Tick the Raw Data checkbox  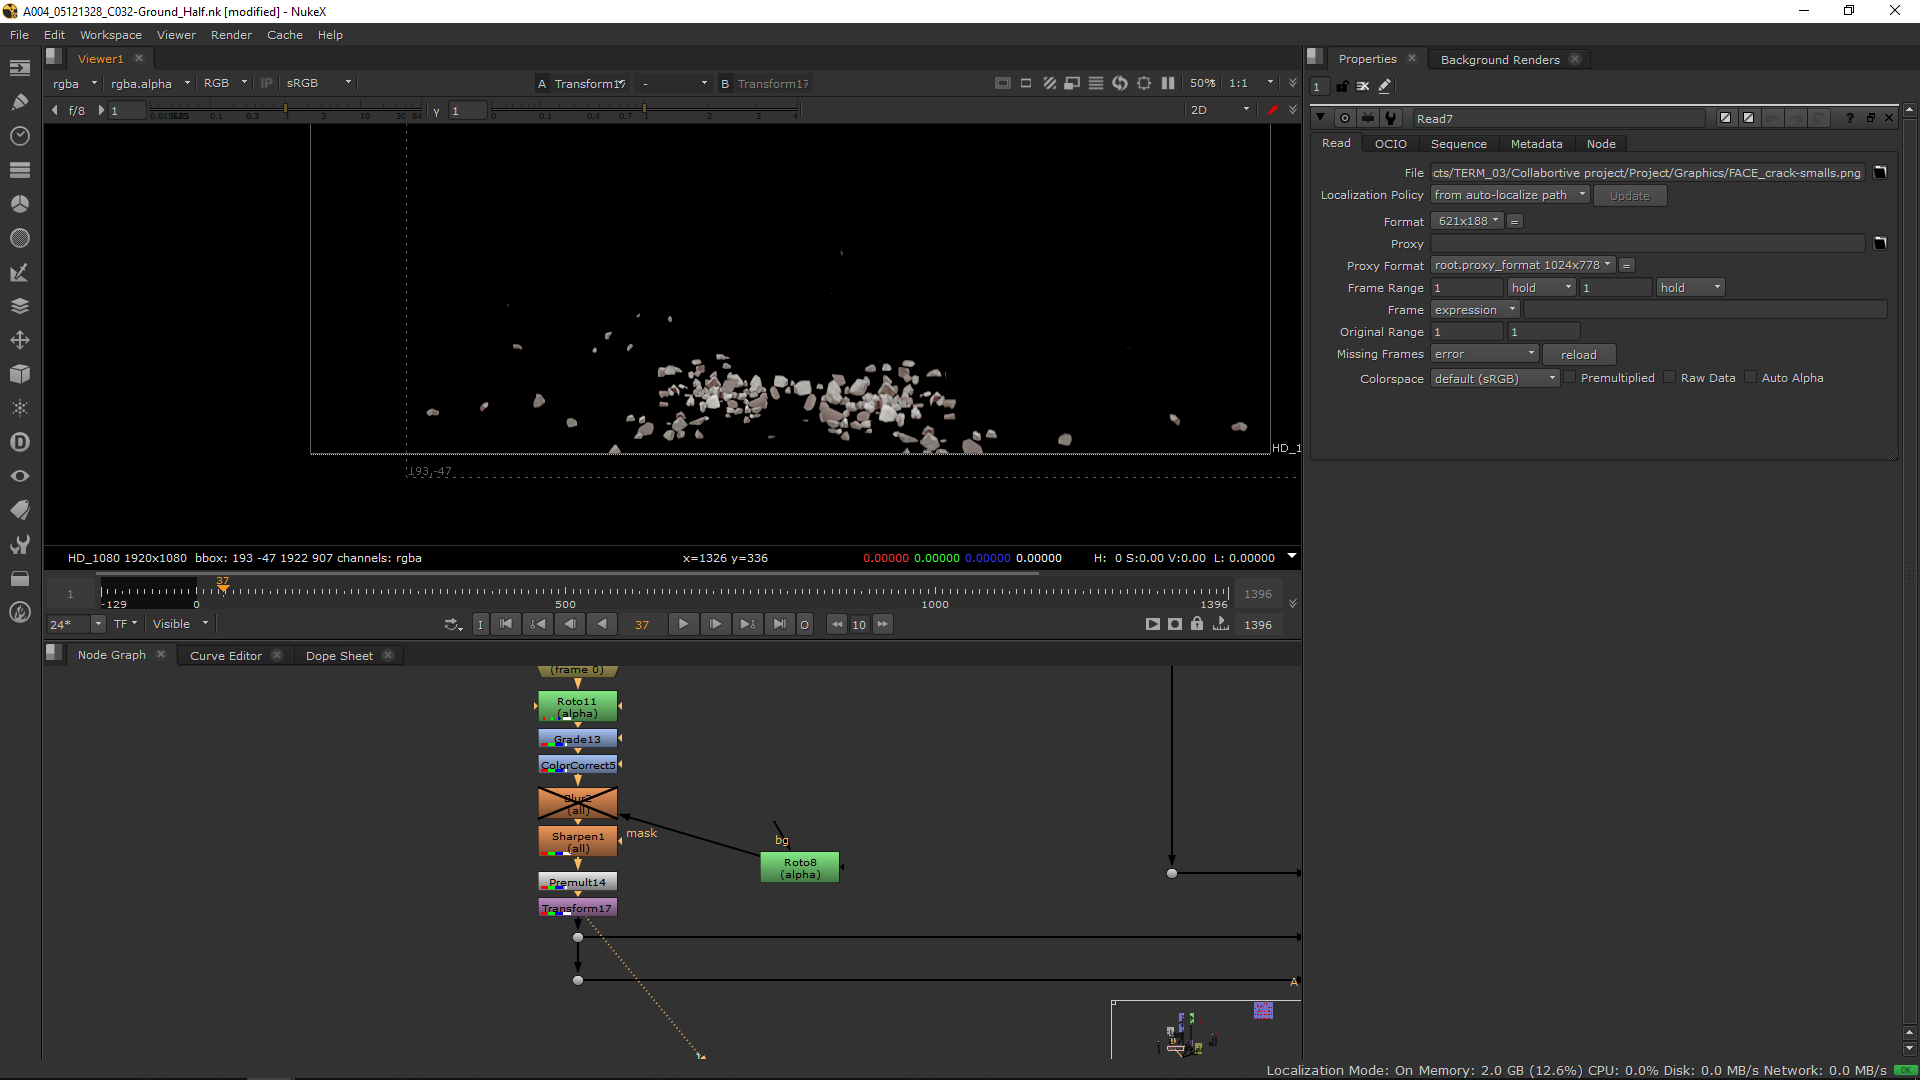coord(1670,378)
